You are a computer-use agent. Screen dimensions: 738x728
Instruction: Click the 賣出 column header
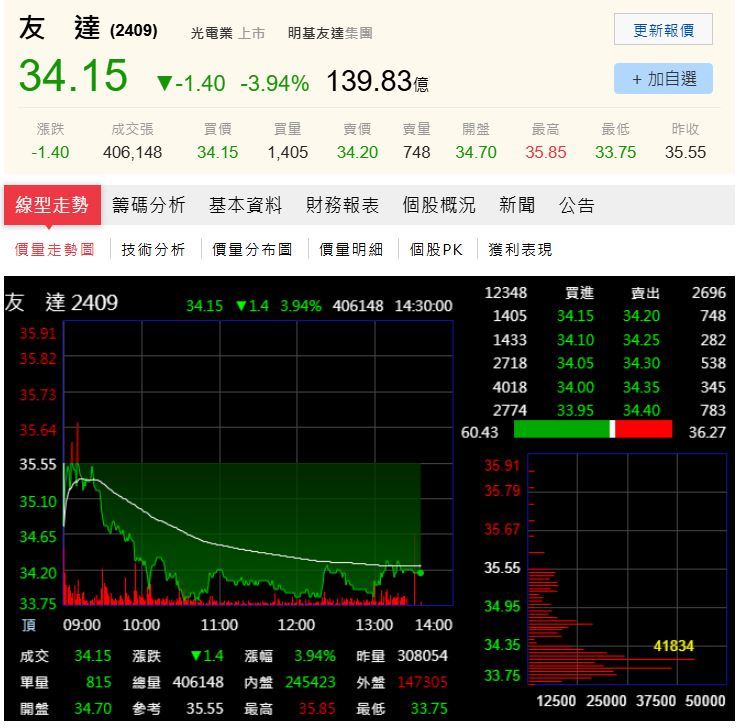click(x=645, y=293)
